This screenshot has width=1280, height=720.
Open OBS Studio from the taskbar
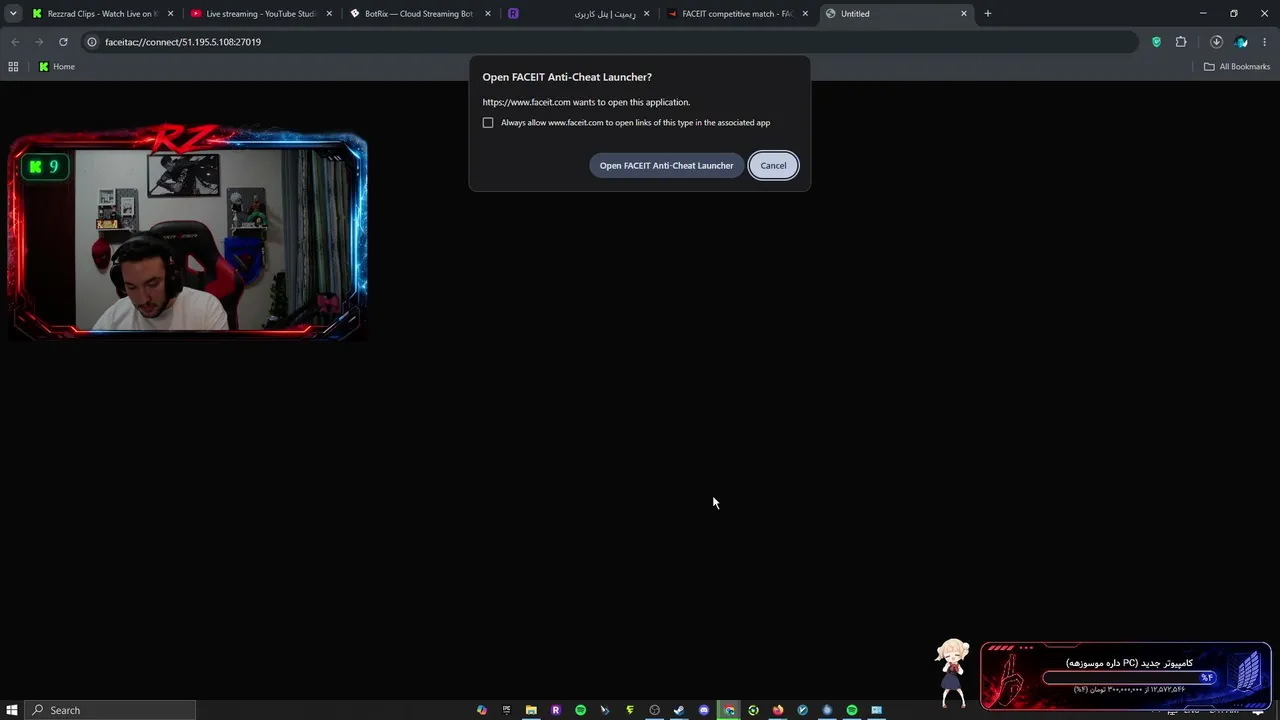click(x=655, y=710)
